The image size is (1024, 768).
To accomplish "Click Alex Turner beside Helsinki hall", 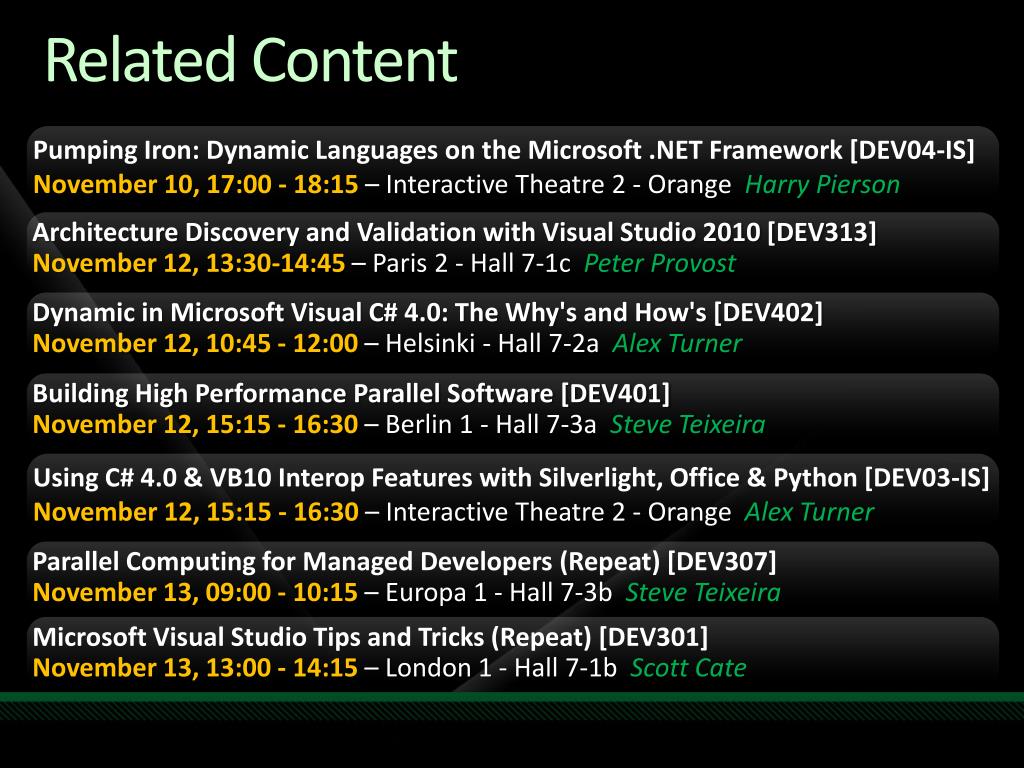I will 677,344.
